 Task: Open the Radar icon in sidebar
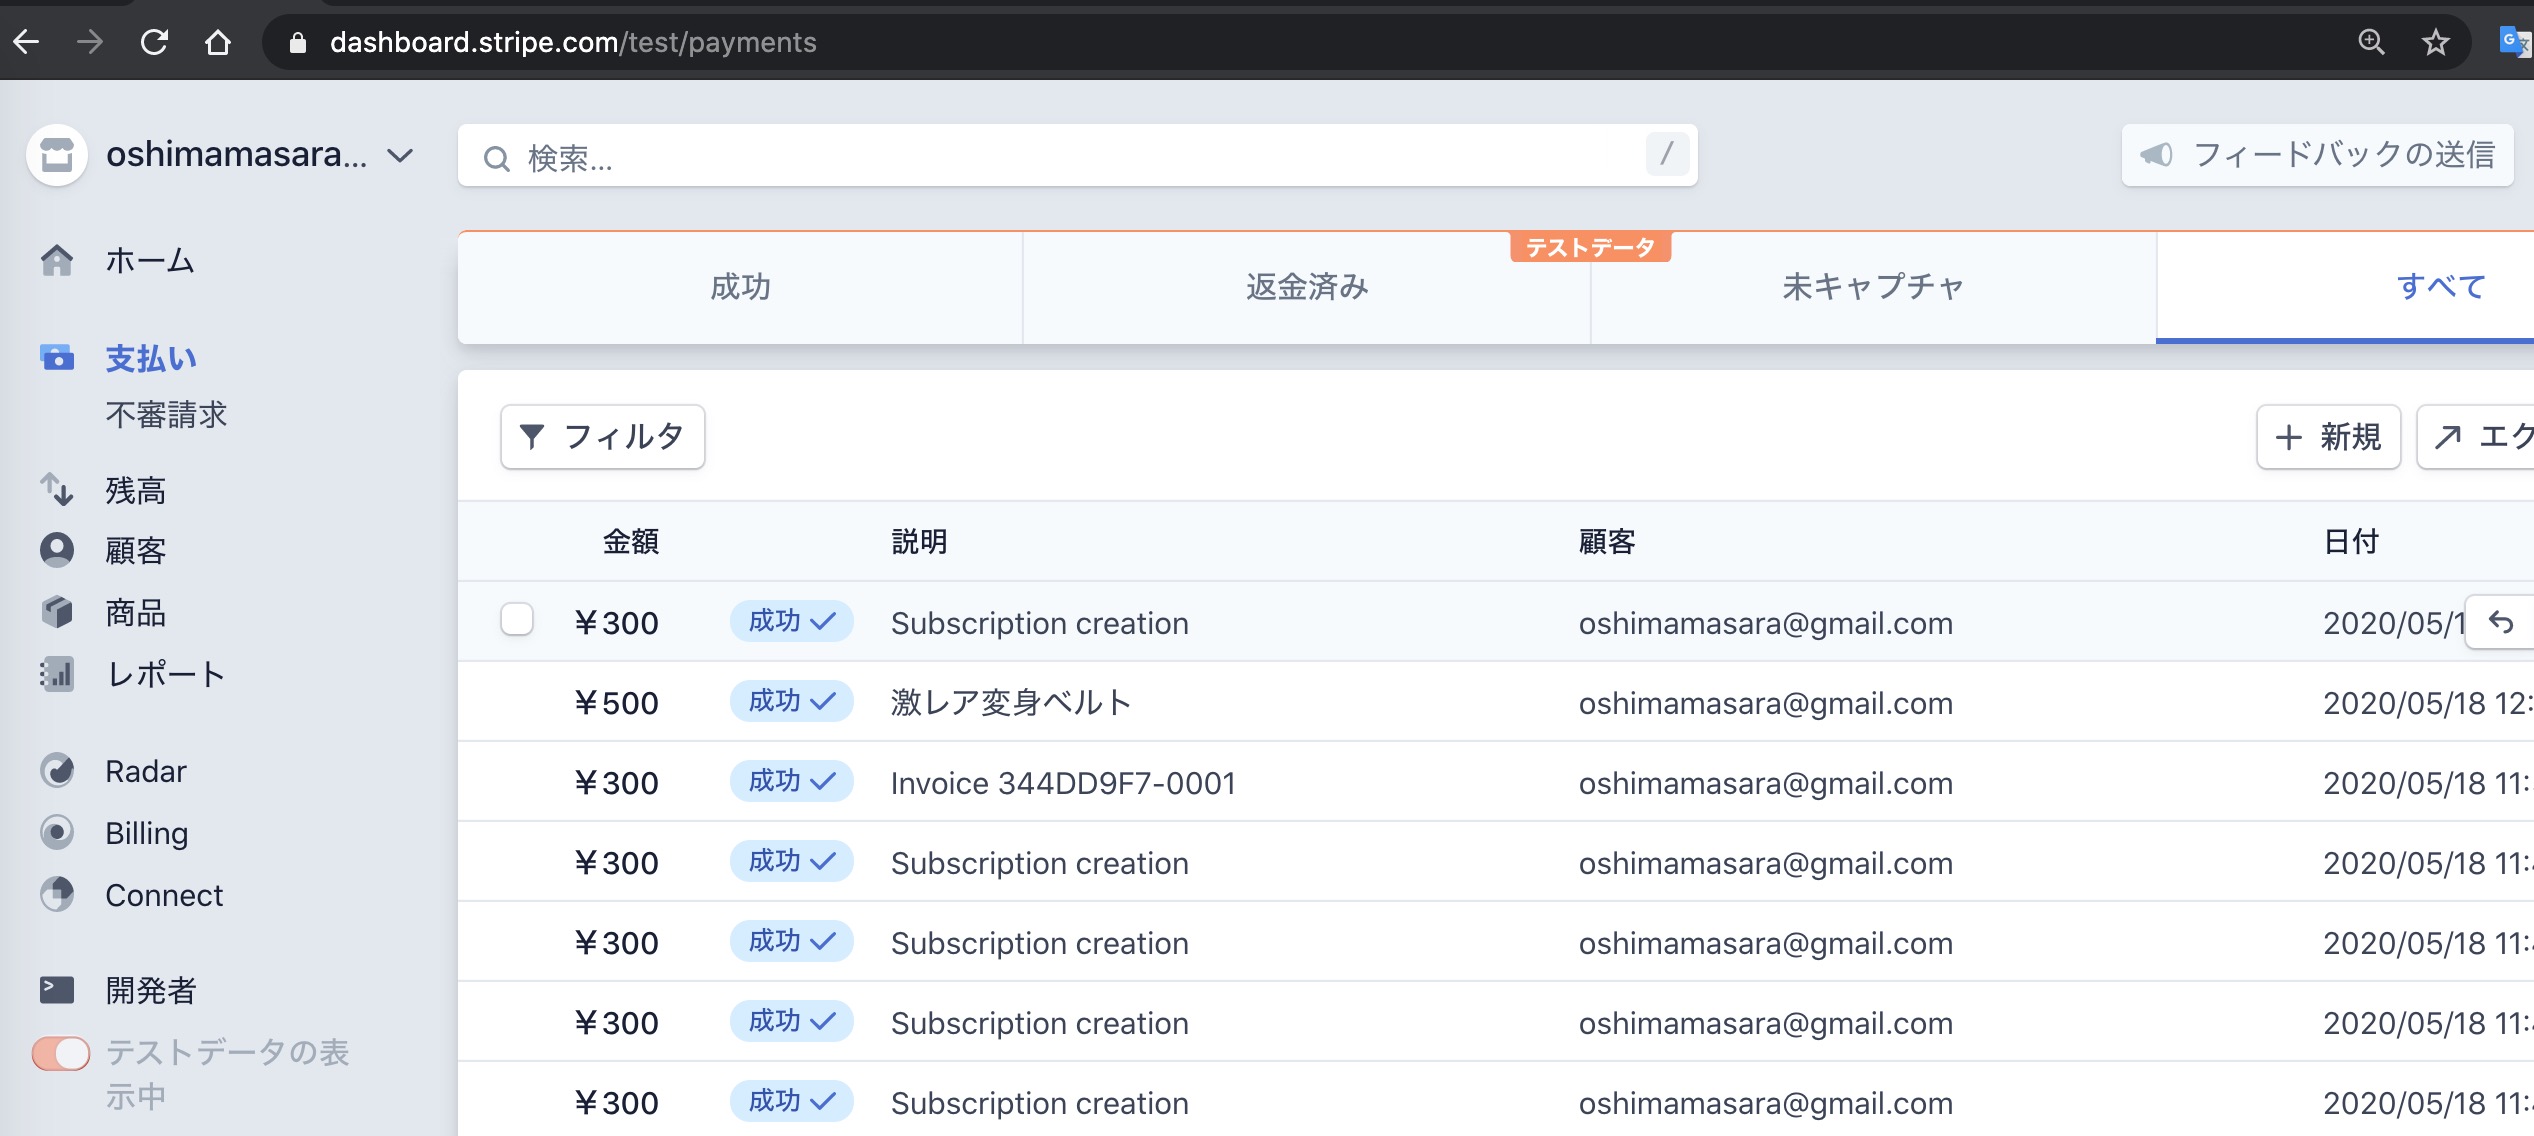pos(57,771)
